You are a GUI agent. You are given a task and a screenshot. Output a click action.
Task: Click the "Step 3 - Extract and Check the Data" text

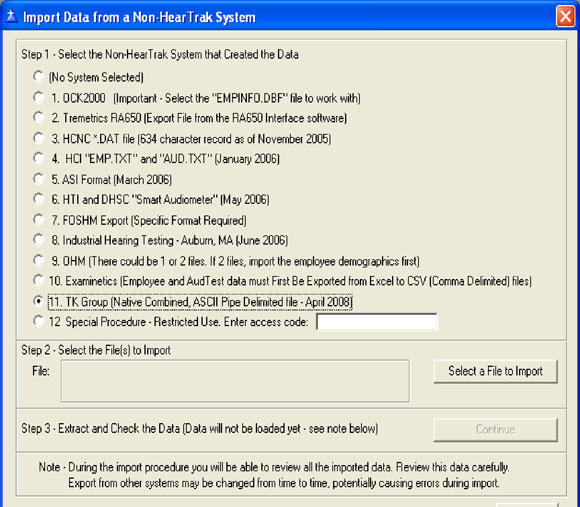pos(200,429)
